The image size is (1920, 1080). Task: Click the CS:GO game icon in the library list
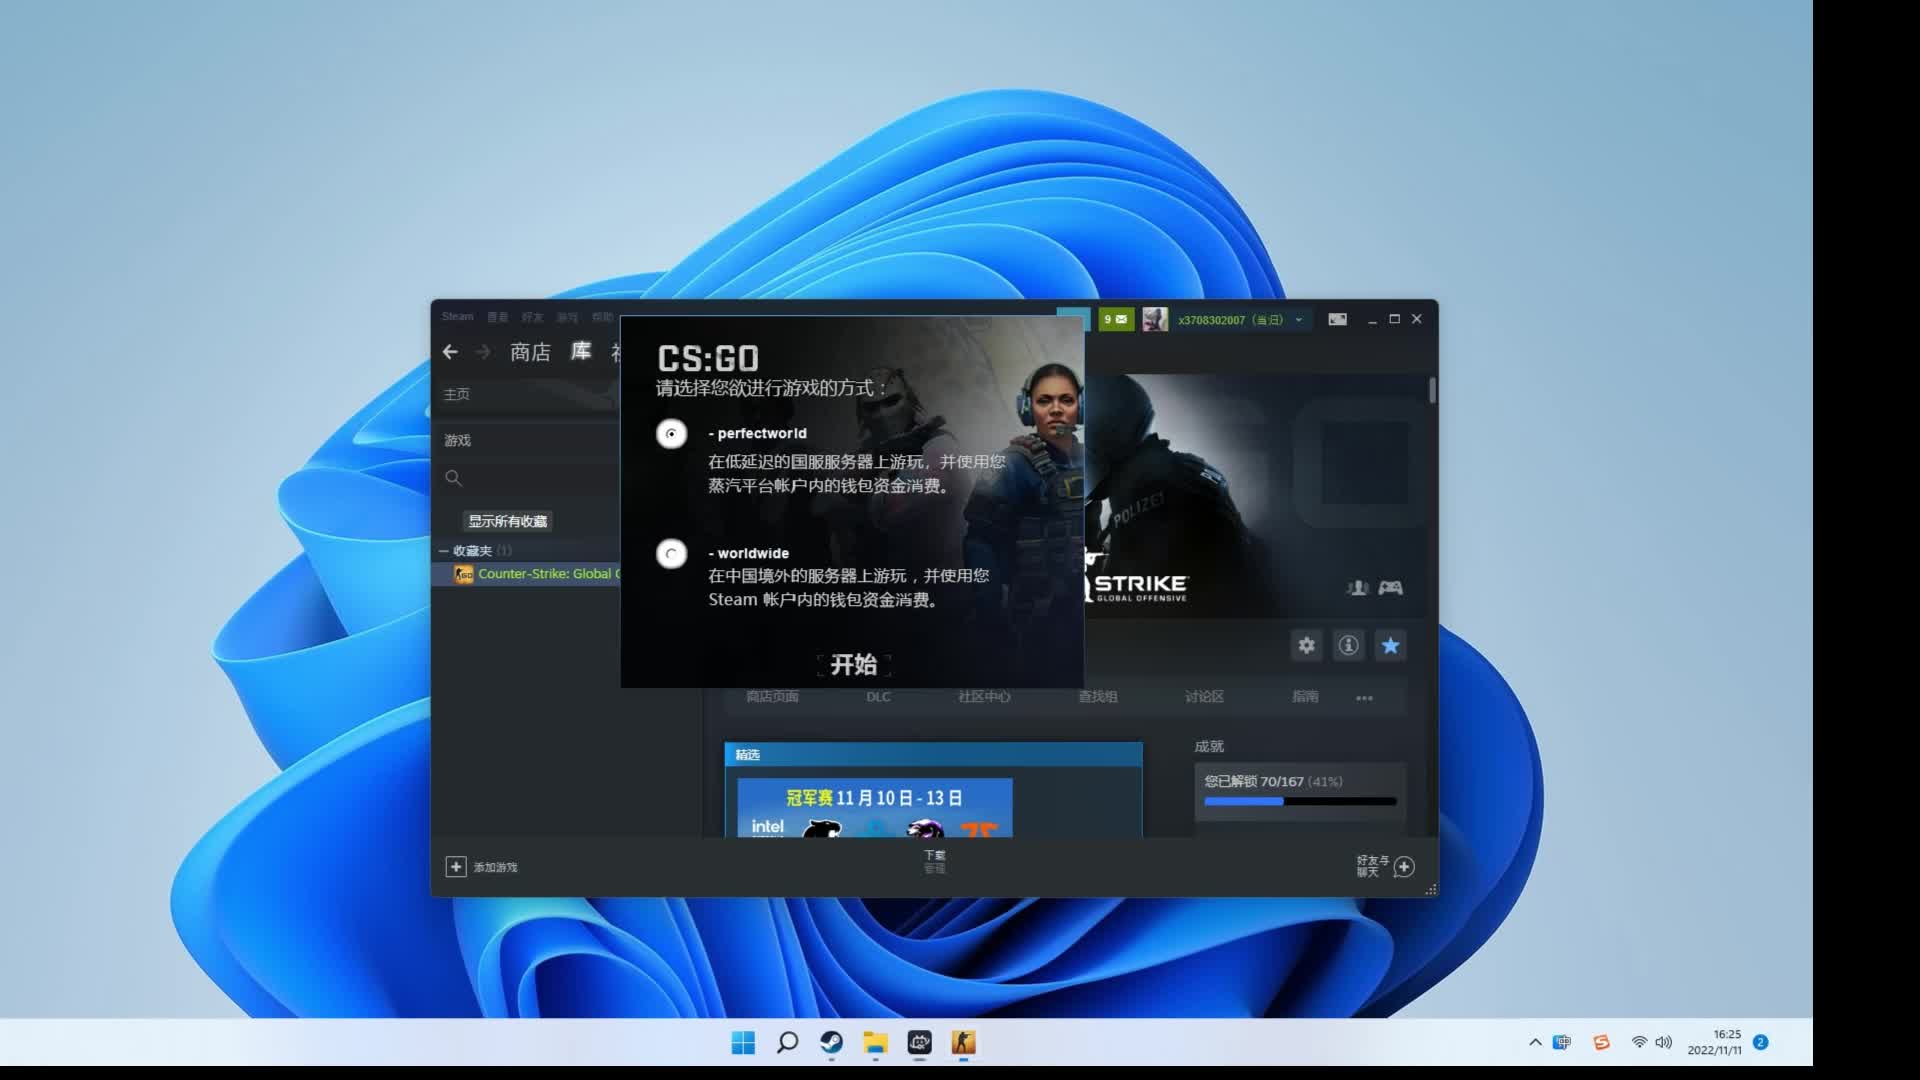pyautogui.click(x=464, y=574)
